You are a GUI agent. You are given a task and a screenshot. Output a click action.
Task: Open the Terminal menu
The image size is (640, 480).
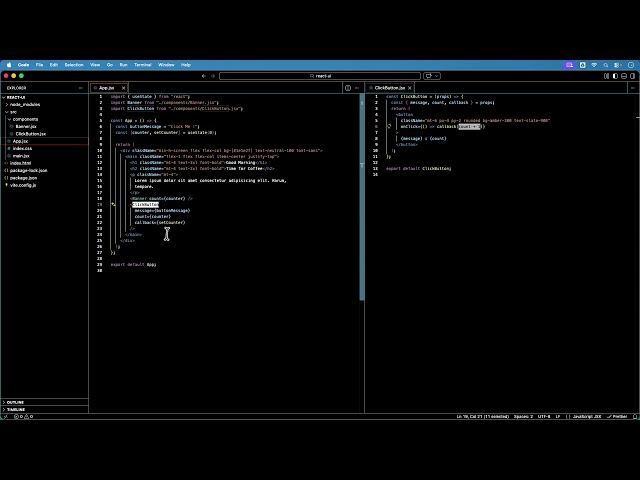tap(142, 65)
